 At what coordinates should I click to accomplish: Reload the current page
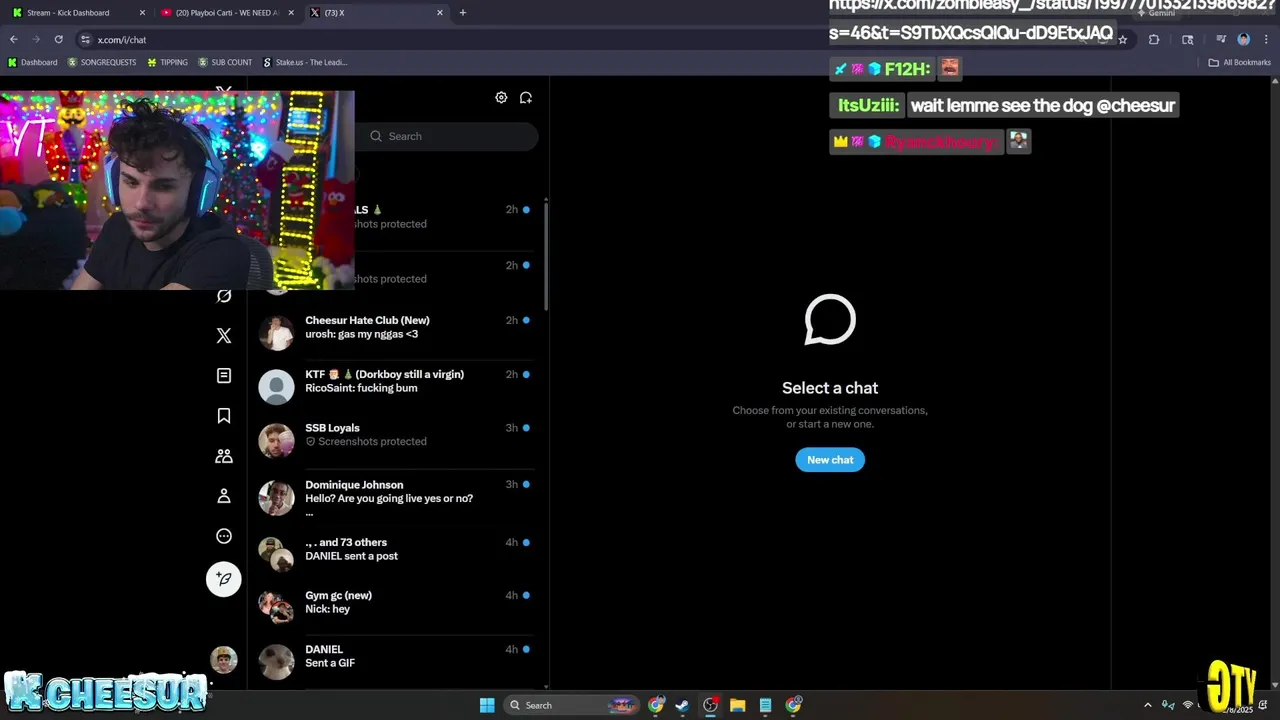pyautogui.click(x=58, y=39)
